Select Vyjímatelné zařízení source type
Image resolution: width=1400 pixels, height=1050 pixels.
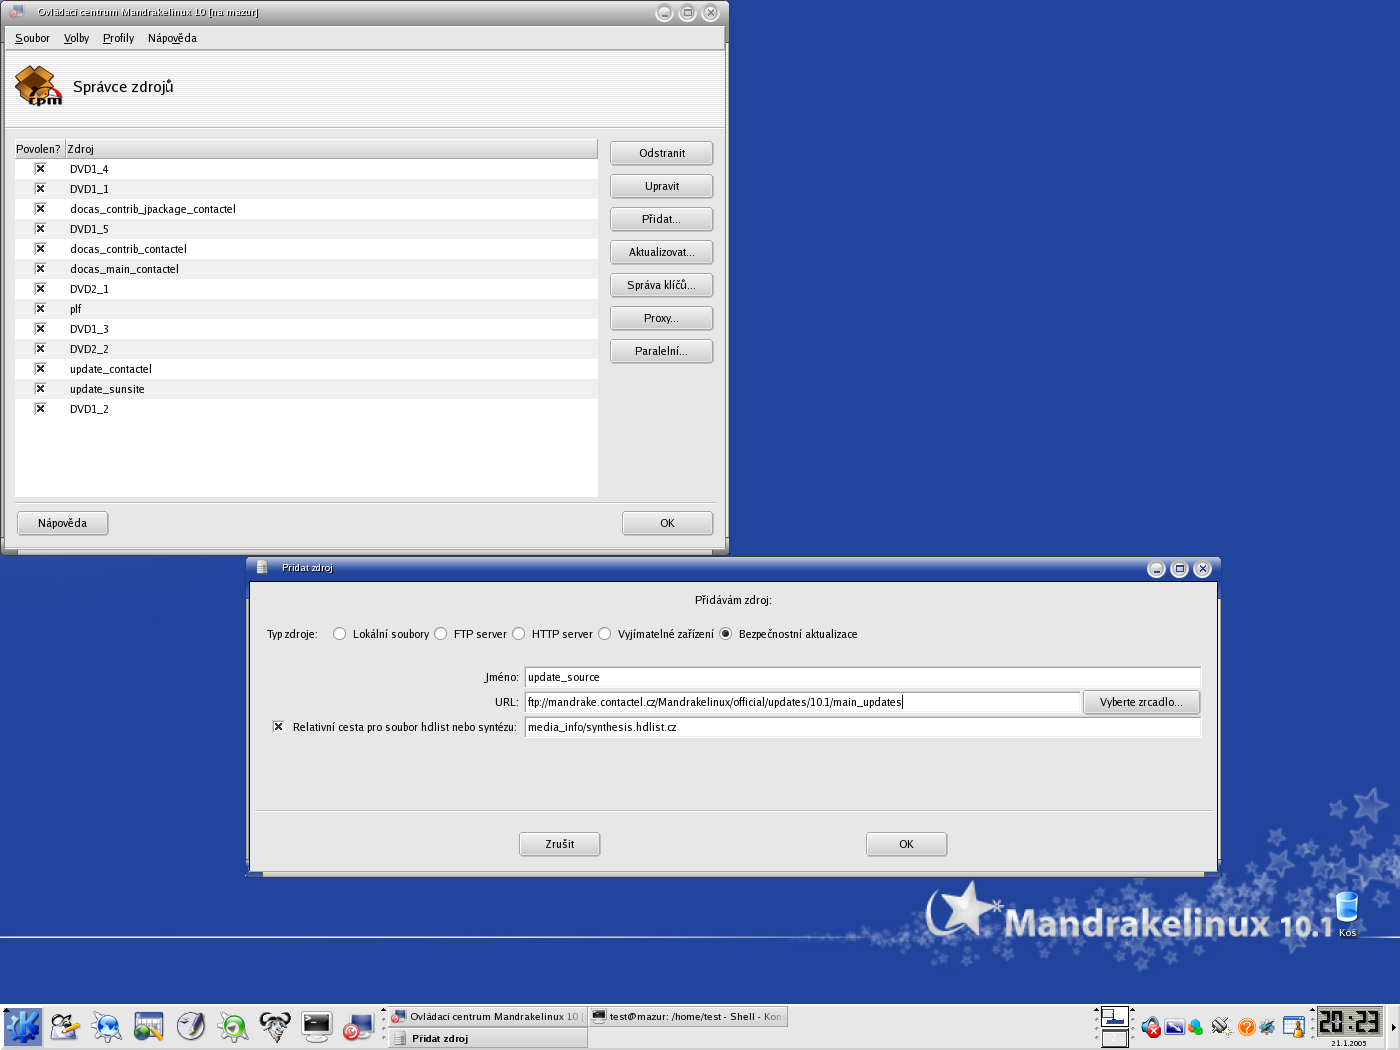(x=605, y=634)
